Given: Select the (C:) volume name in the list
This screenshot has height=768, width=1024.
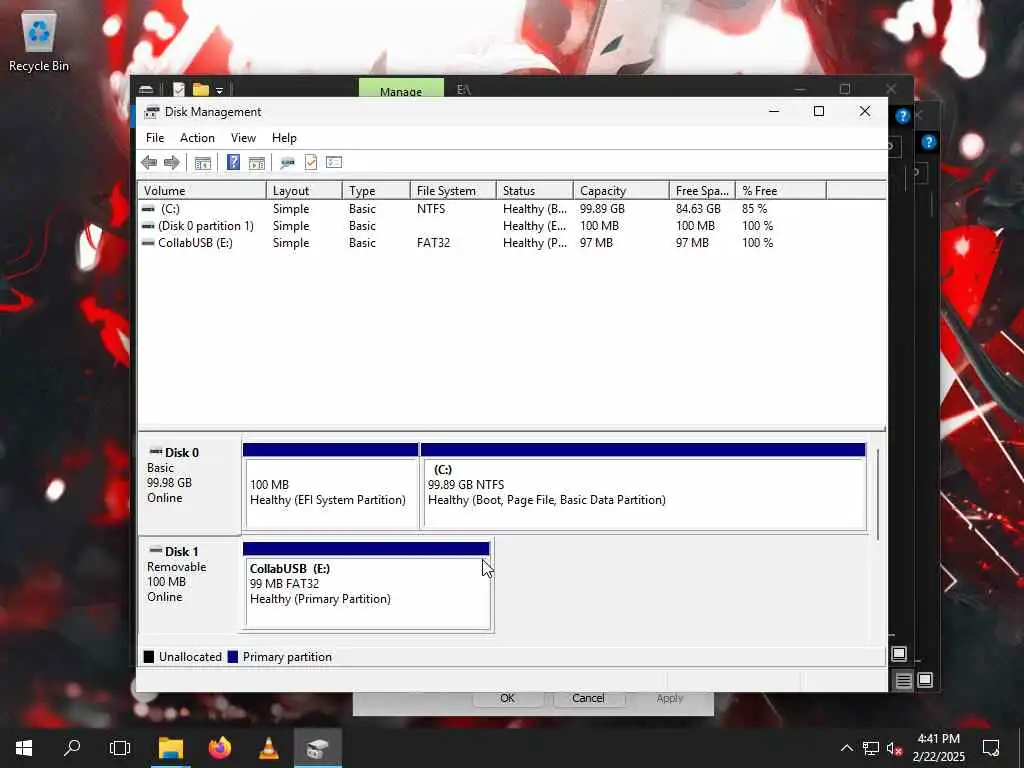Looking at the screenshot, I should [170, 209].
